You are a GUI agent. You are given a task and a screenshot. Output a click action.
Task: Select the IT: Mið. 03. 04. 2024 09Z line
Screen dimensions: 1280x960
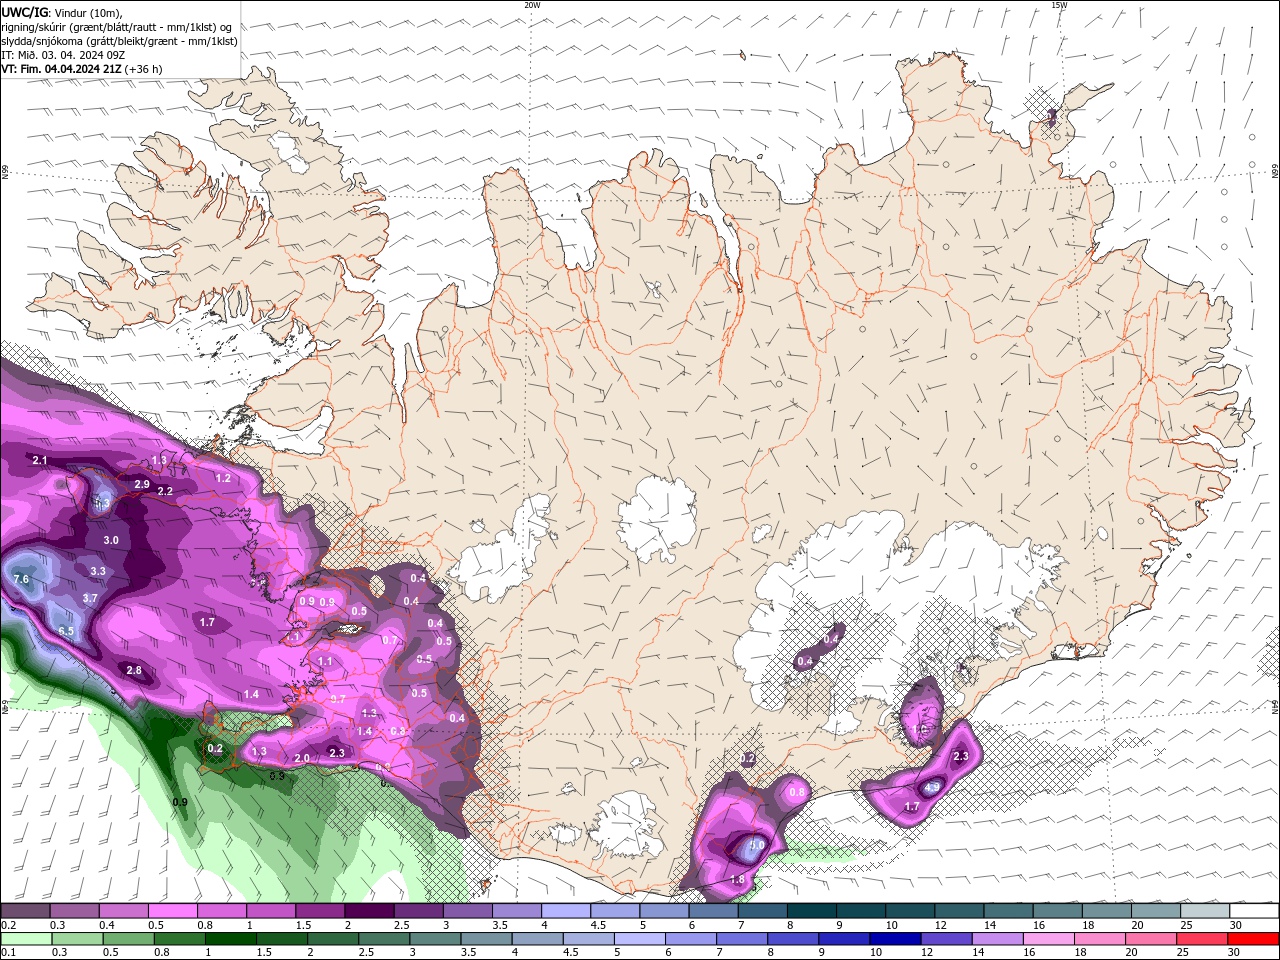click(x=63, y=55)
